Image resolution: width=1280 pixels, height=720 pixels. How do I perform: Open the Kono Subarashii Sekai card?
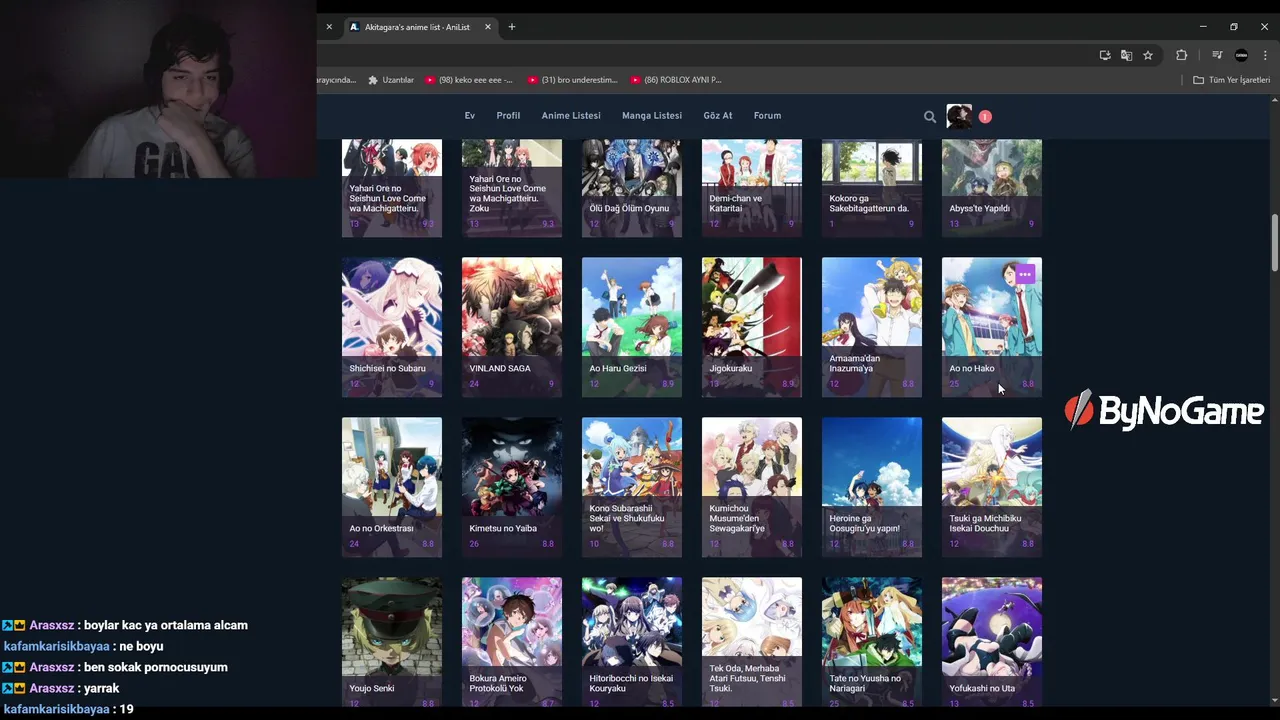[x=632, y=487]
